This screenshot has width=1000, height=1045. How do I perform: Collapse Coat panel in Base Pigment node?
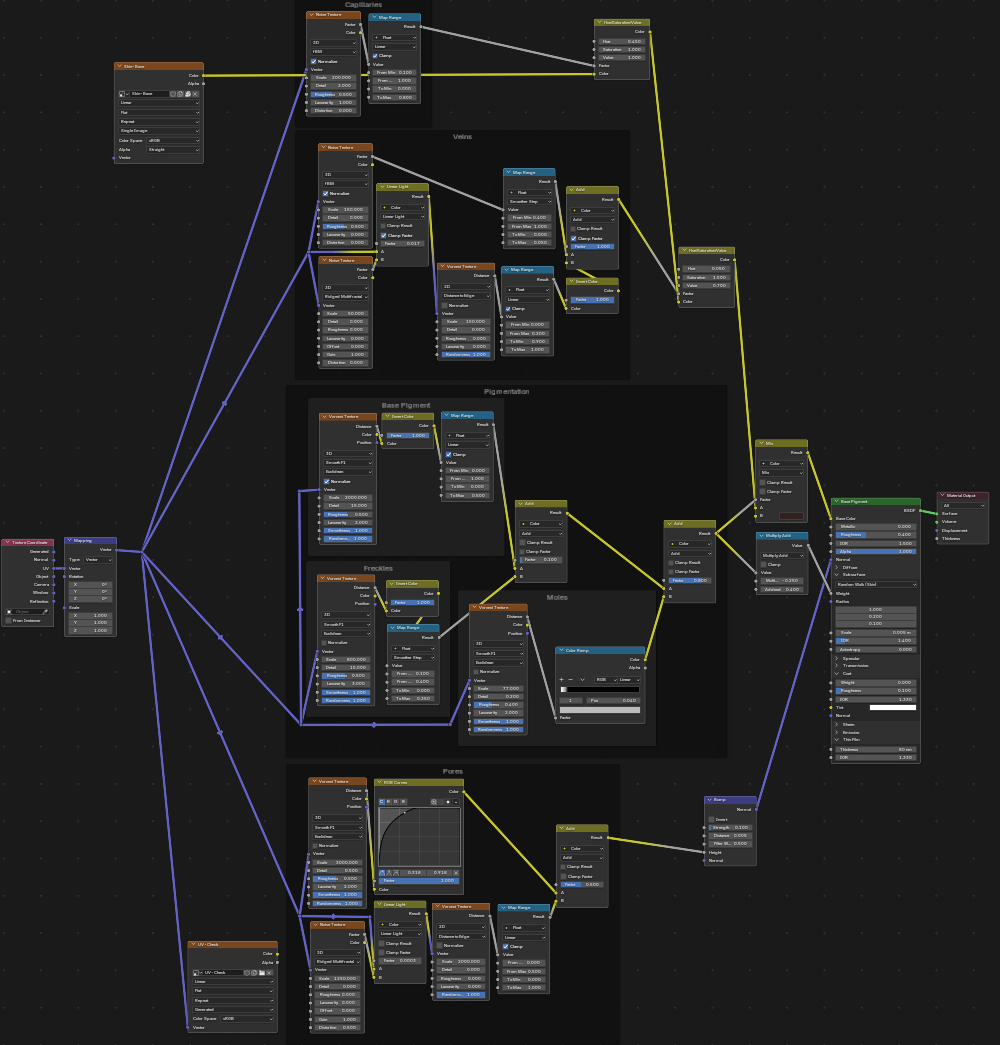coord(837,674)
